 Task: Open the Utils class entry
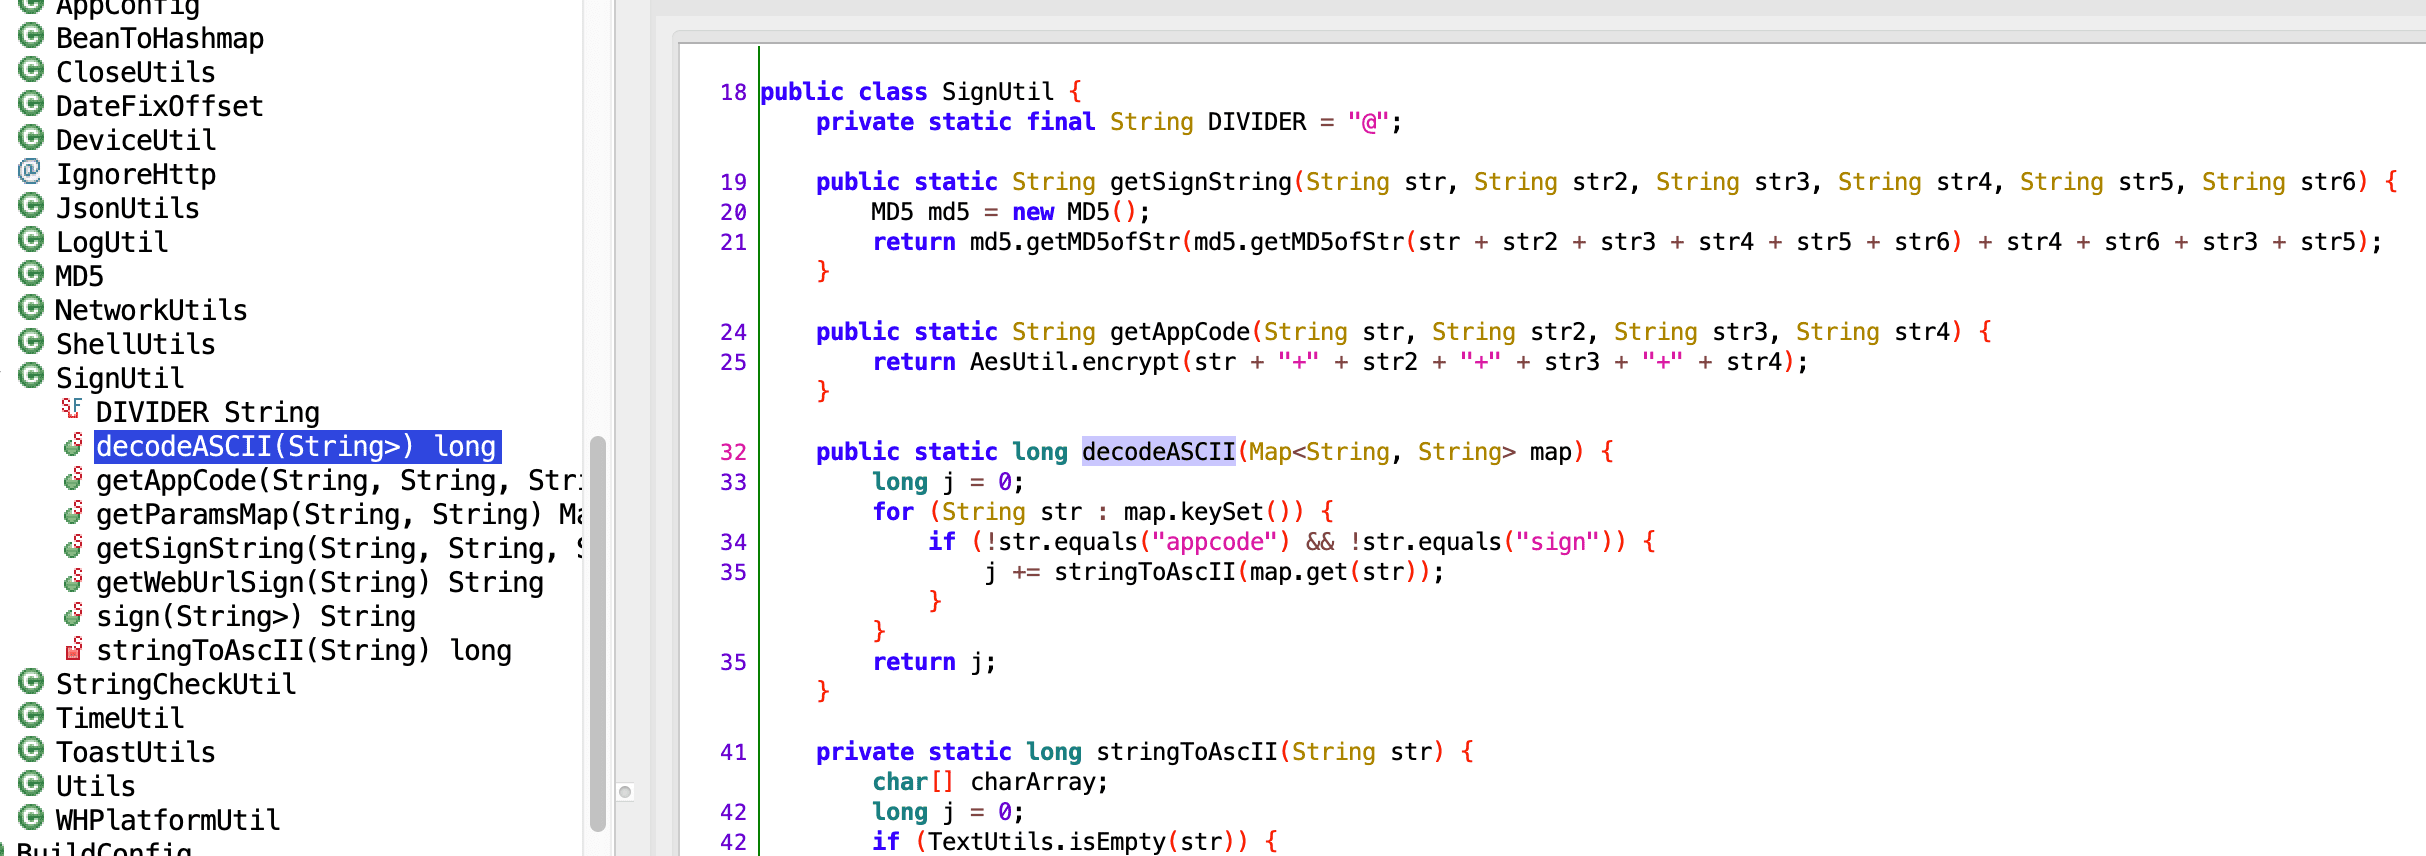point(96,787)
